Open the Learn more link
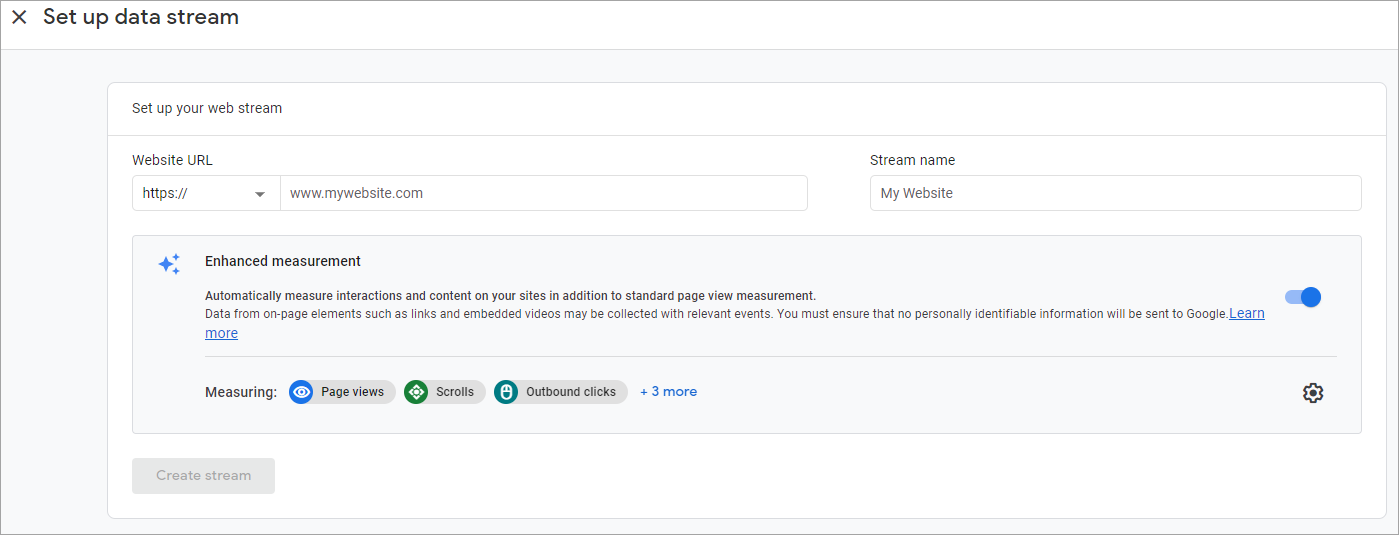Image resolution: width=1399 pixels, height=535 pixels. (x=1246, y=314)
